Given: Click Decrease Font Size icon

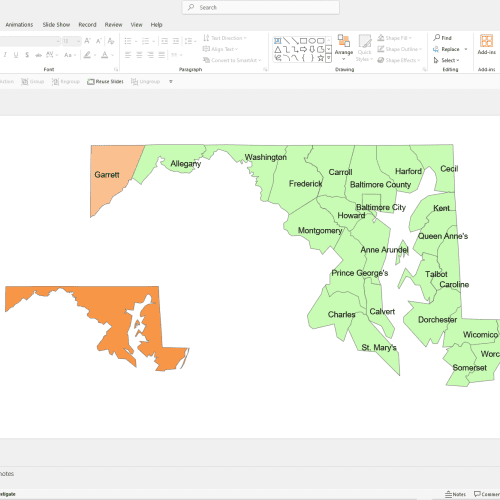Looking at the screenshot, I should tap(99, 41).
